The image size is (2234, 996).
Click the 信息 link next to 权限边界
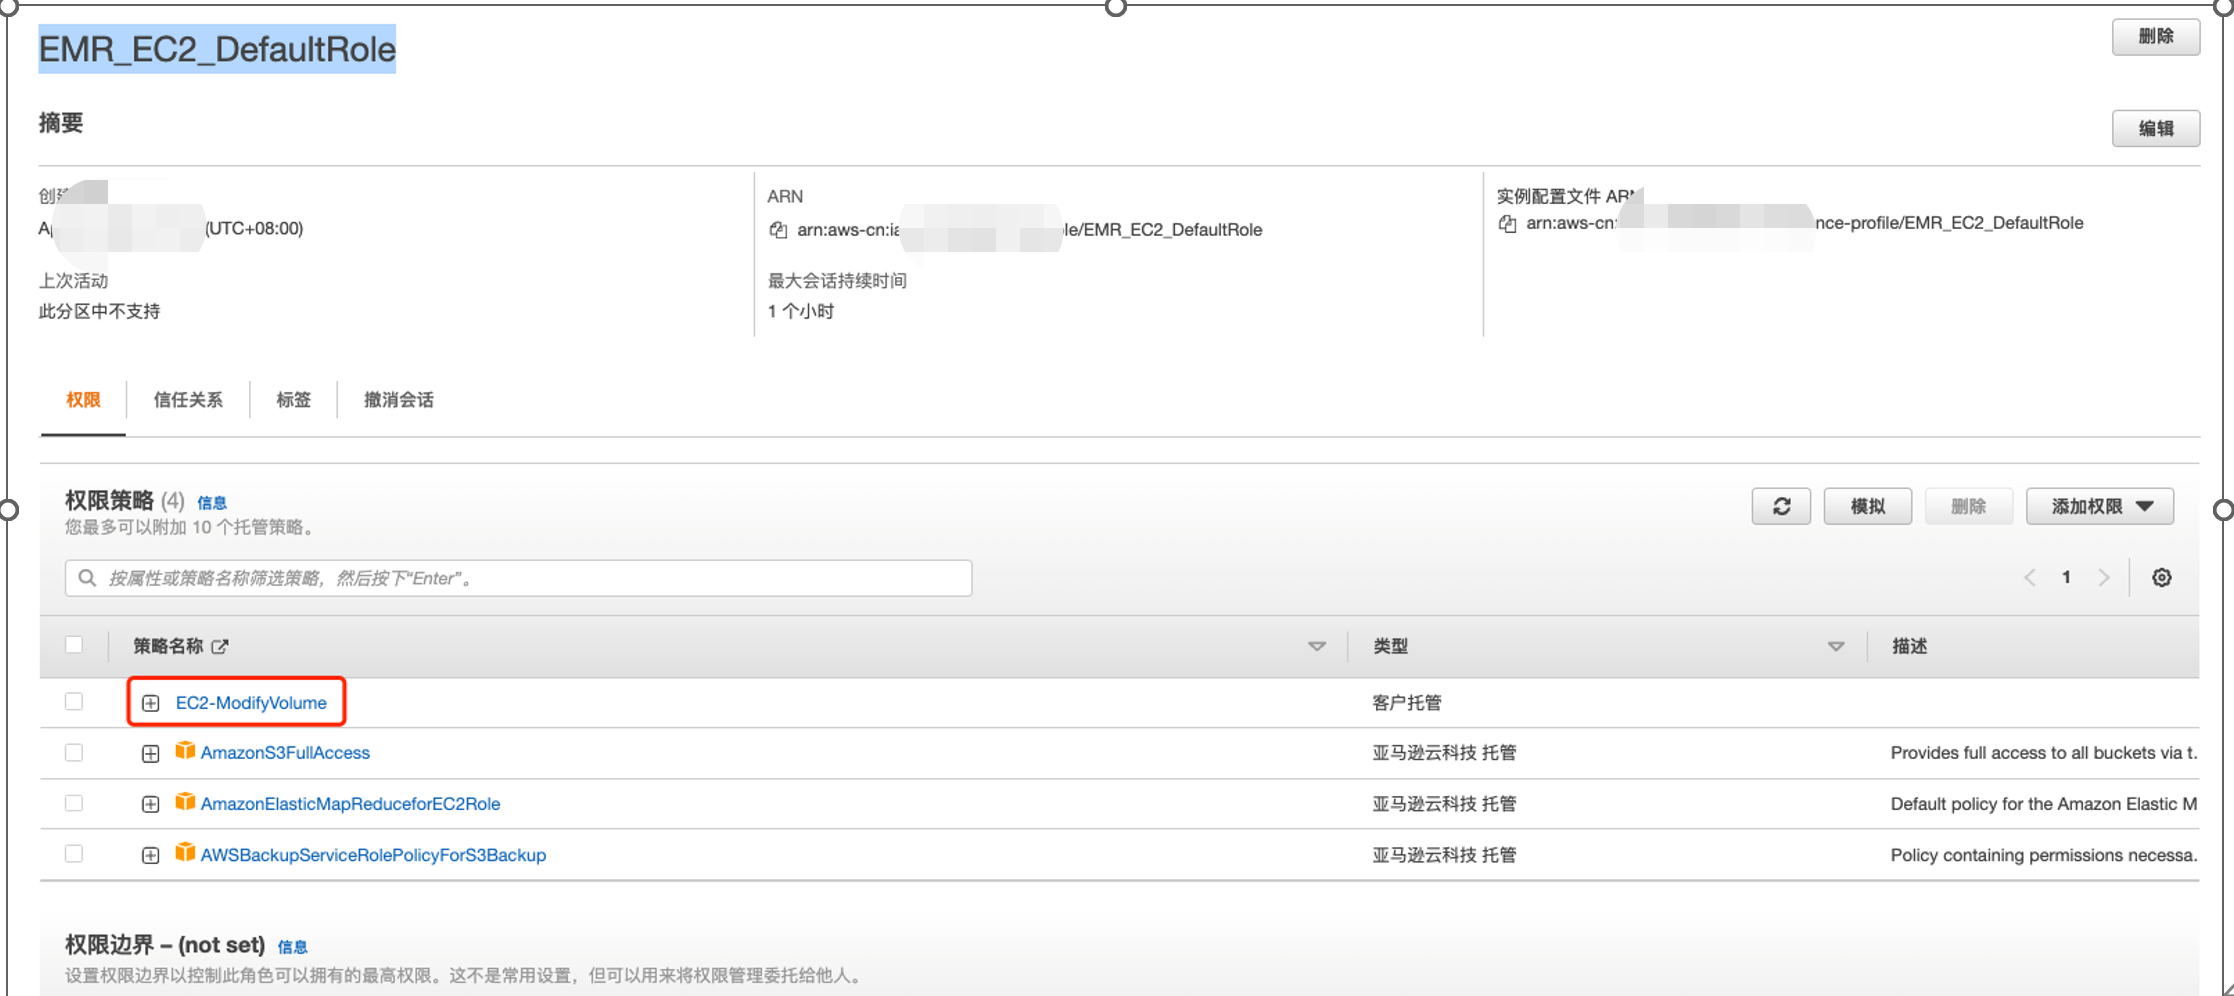click(x=292, y=947)
